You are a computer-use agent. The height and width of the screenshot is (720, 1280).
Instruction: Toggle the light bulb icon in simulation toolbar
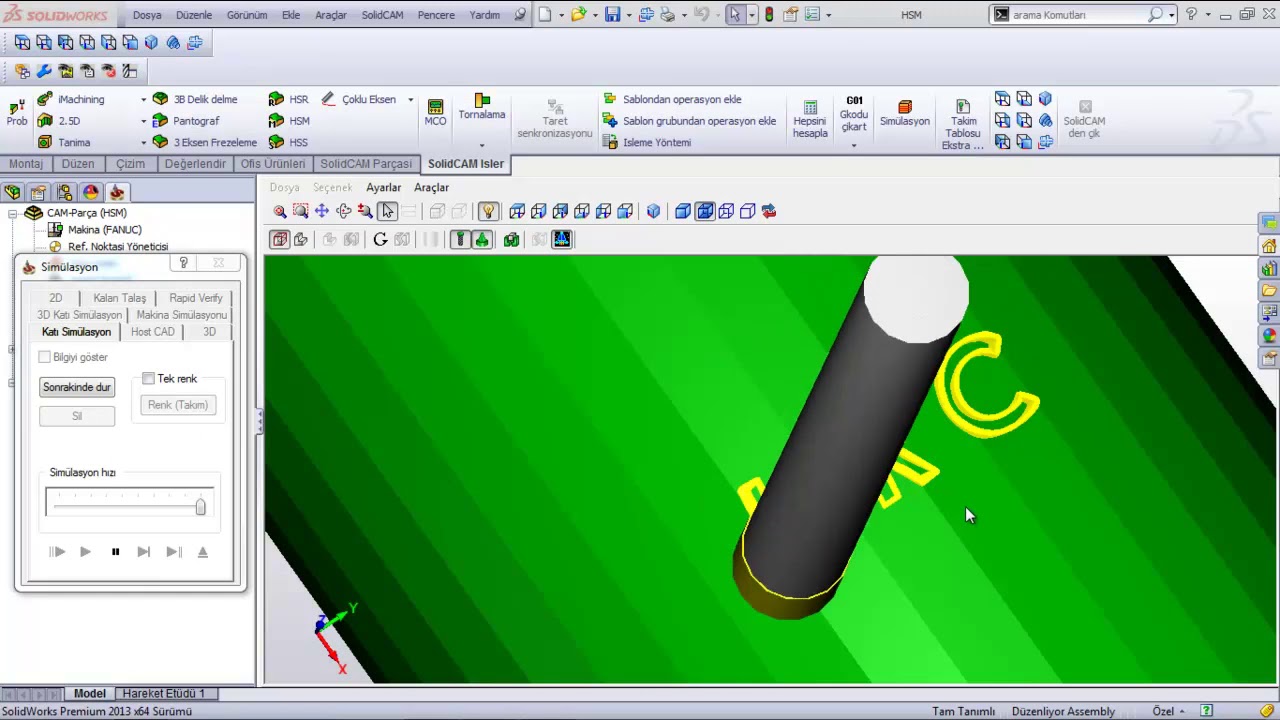point(488,211)
